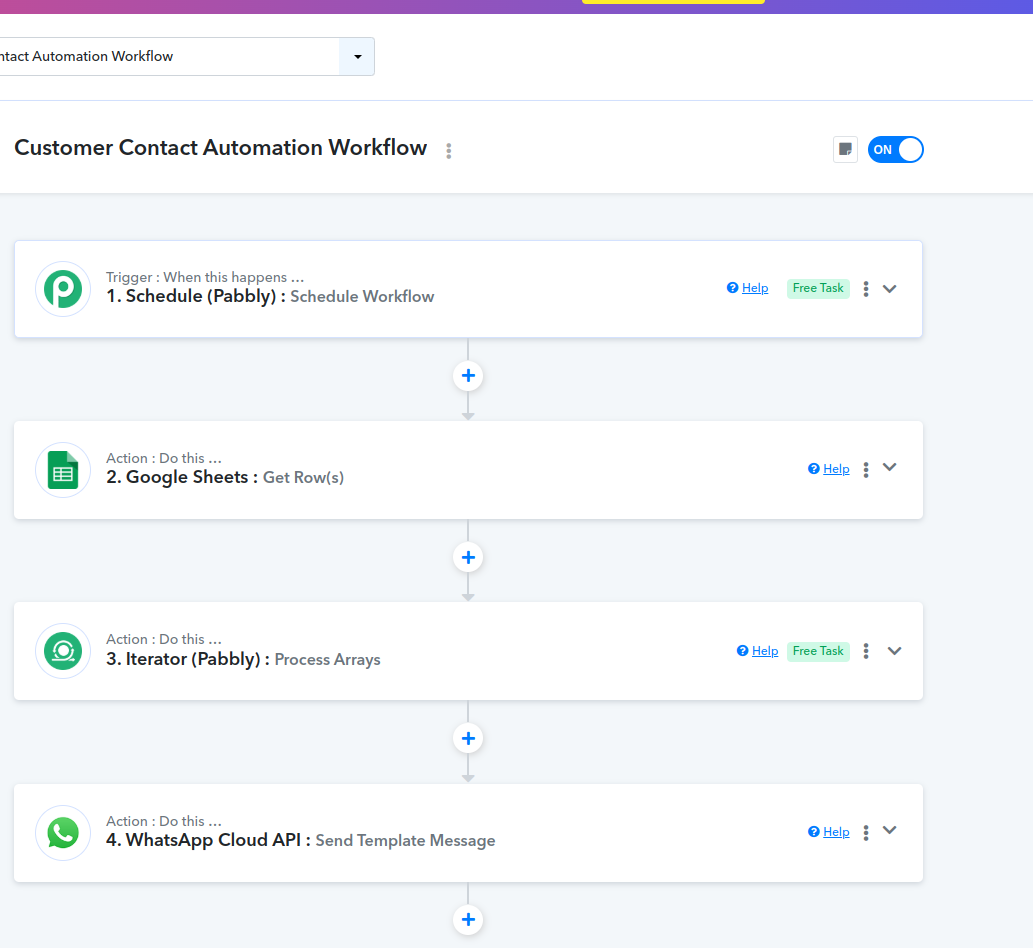
Task: Click Free Task badge on Schedule step
Action: click(x=818, y=288)
